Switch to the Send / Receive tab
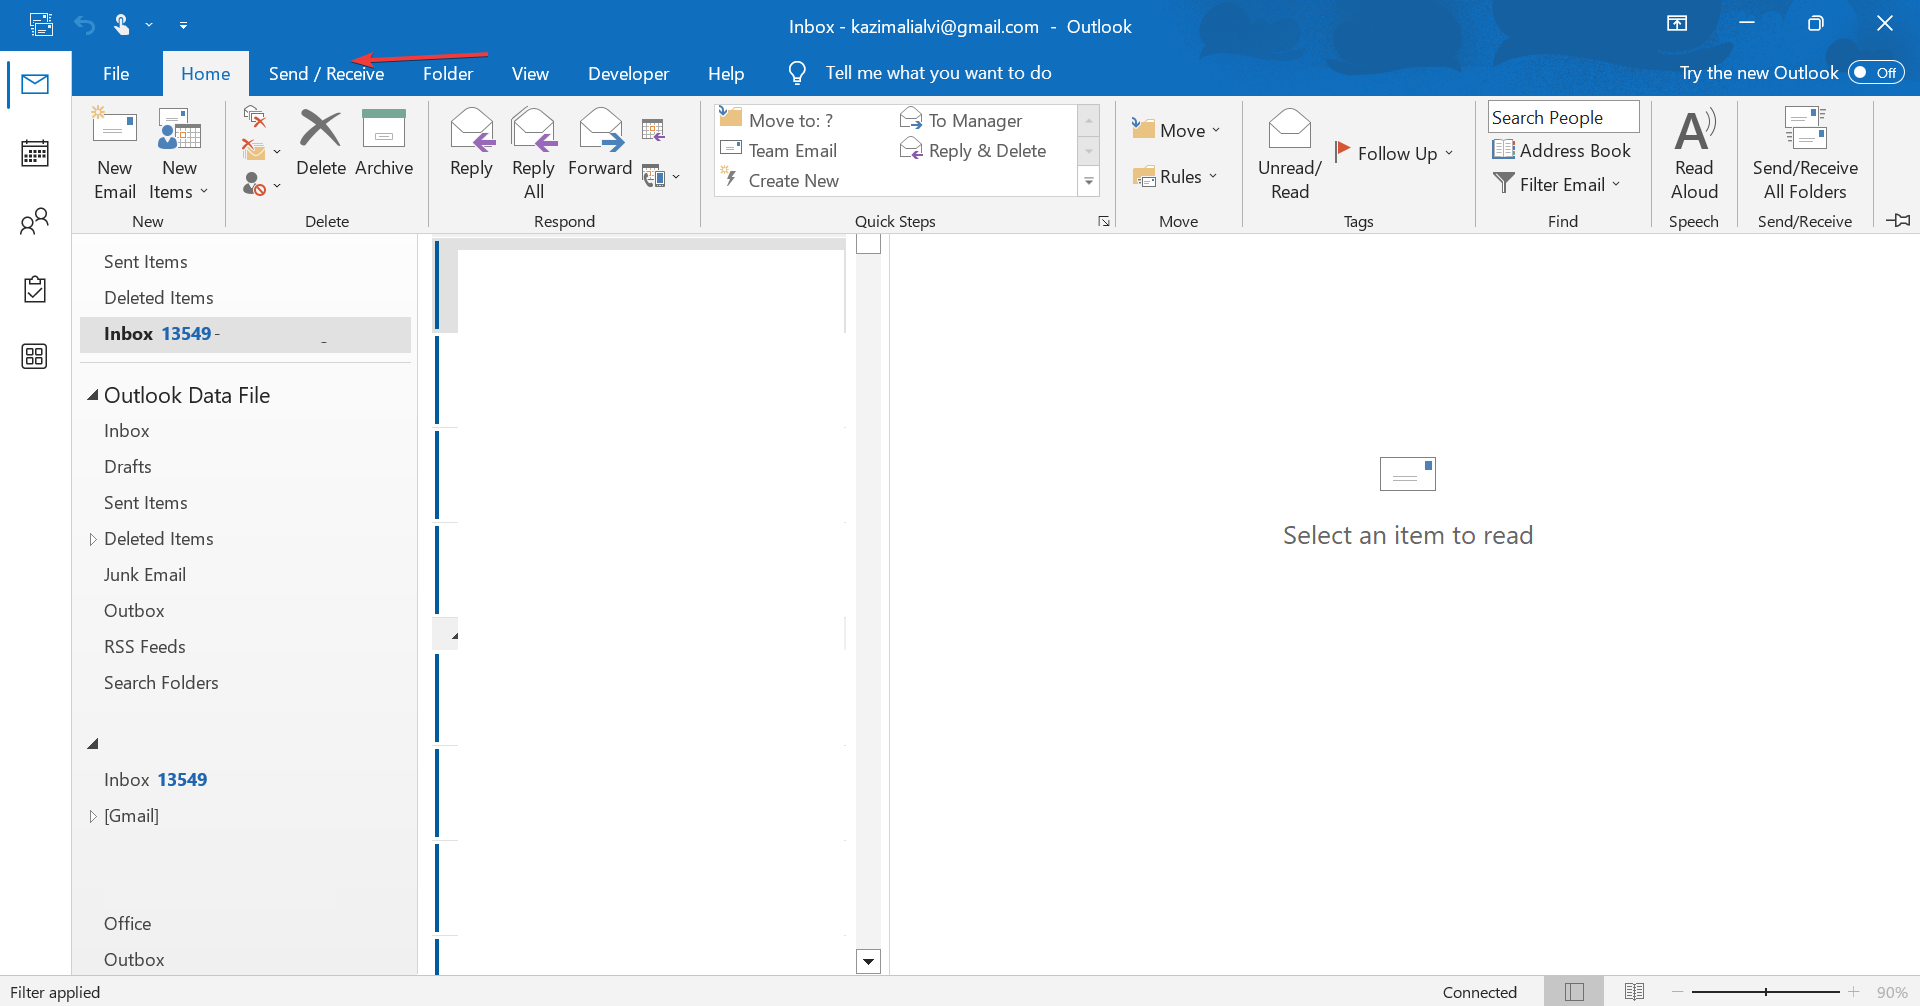Screen dimensions: 1920x1006 (x=326, y=73)
